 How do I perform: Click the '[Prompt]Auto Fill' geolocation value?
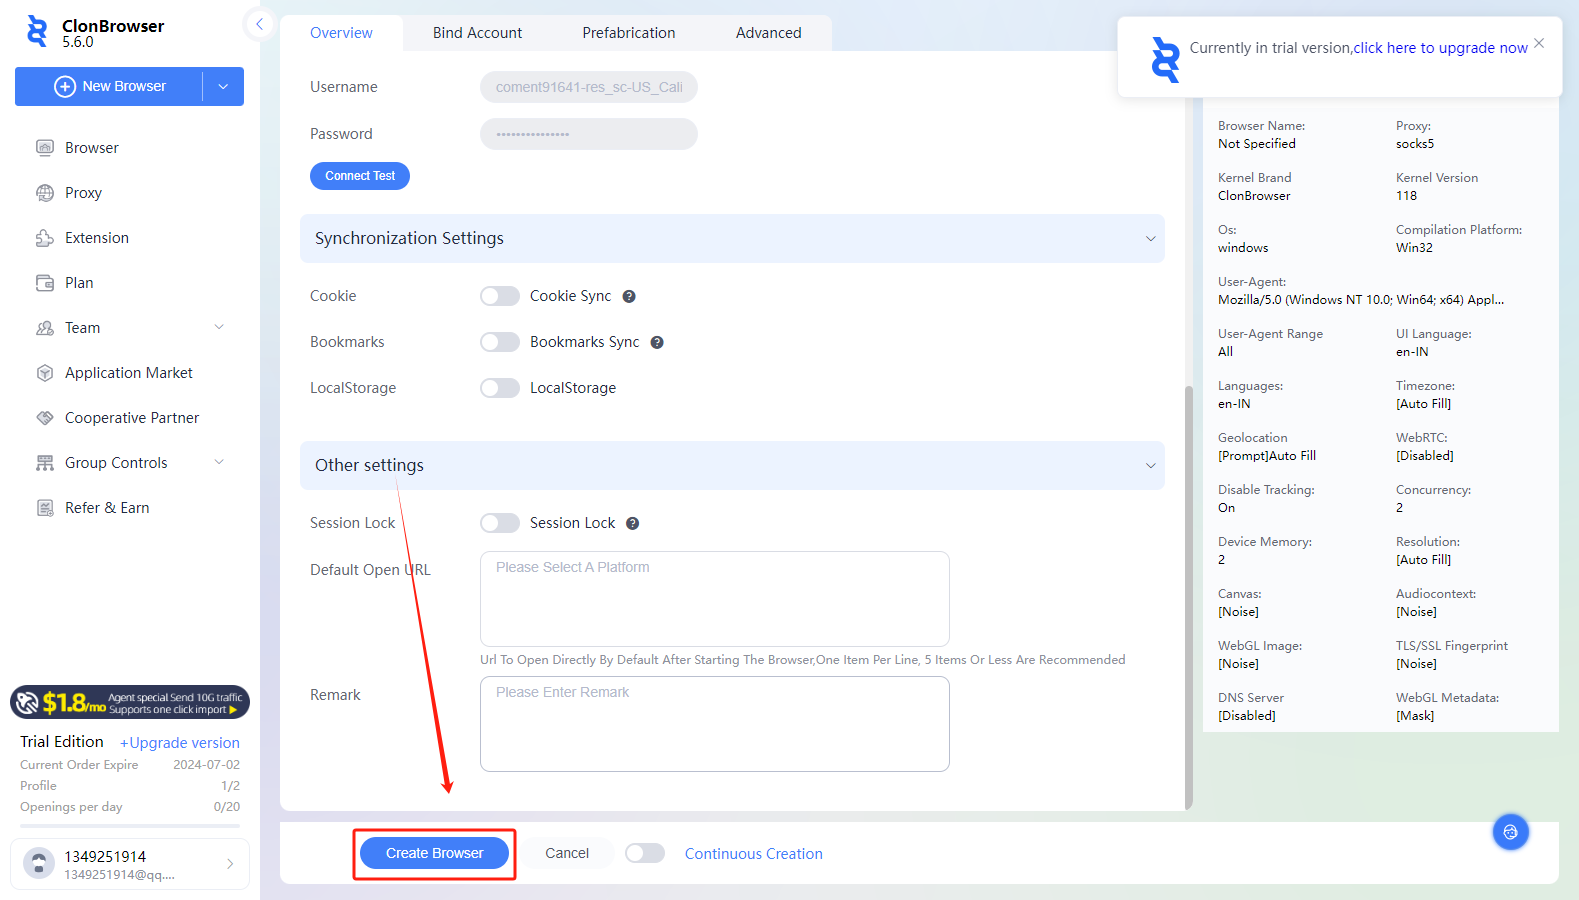point(1267,456)
